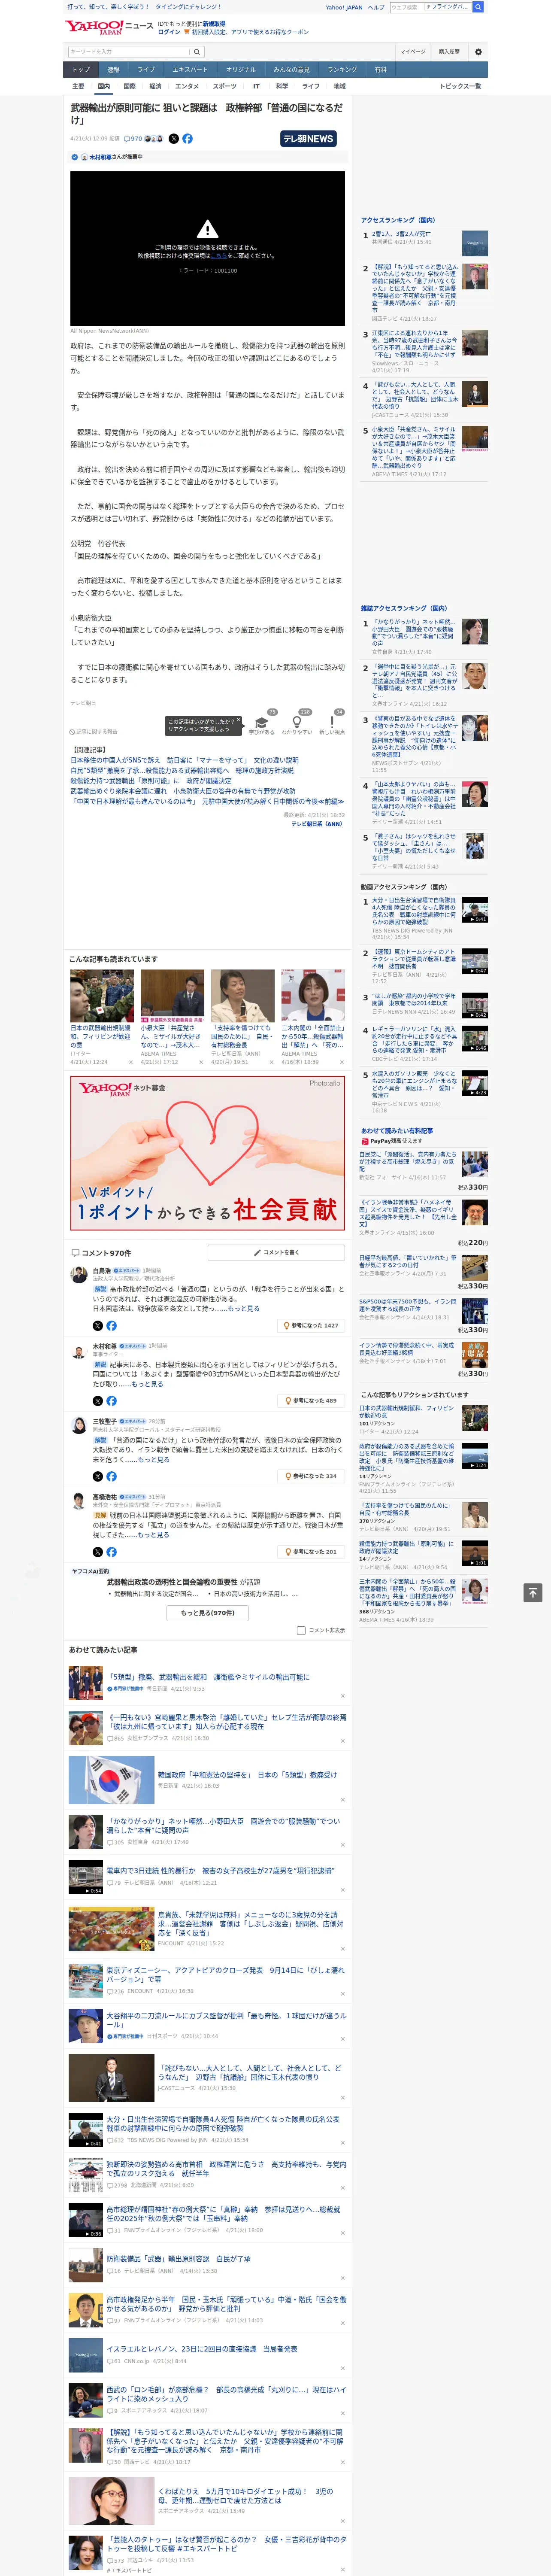
Task: Report this article via 記事に関する報告
Action: pyautogui.click(x=93, y=731)
